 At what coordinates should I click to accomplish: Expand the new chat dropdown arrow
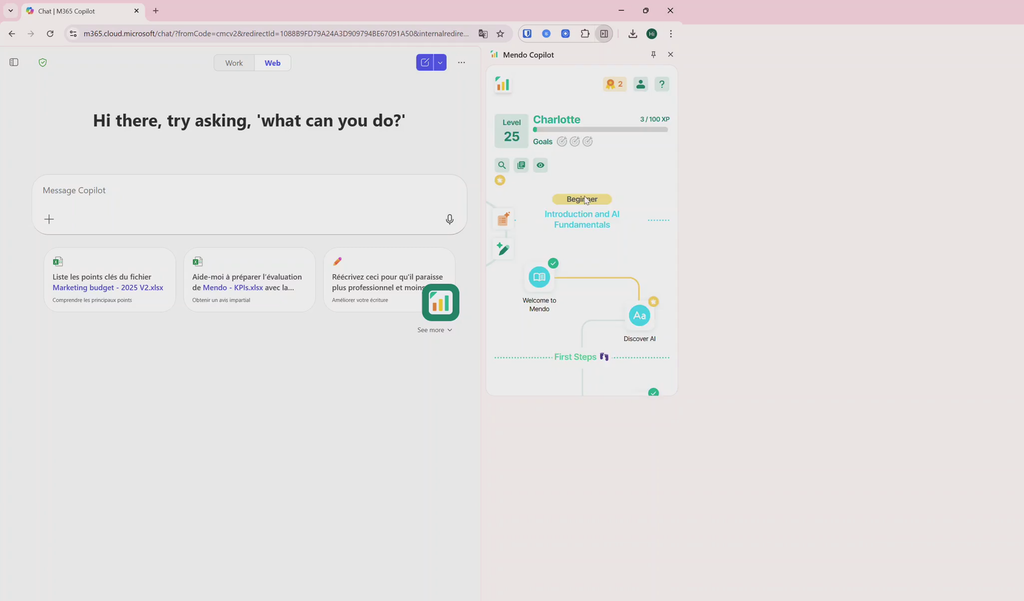(440, 62)
